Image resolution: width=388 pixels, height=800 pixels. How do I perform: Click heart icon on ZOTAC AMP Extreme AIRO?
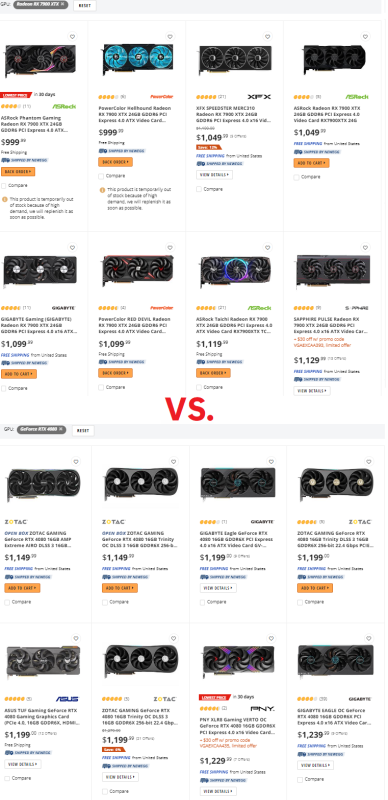click(76, 462)
